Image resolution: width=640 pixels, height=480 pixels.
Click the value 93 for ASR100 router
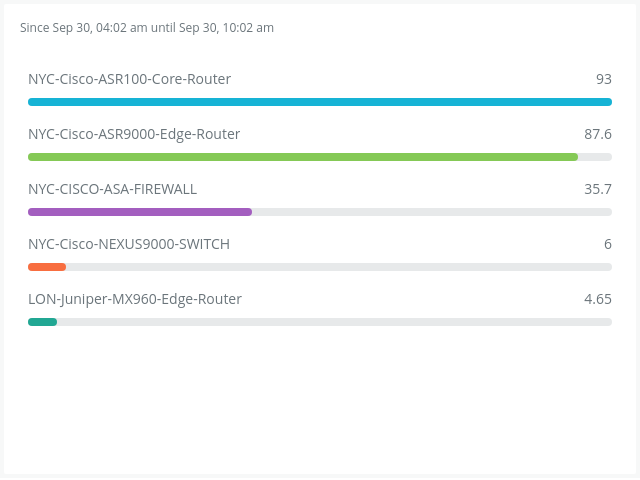tap(603, 79)
